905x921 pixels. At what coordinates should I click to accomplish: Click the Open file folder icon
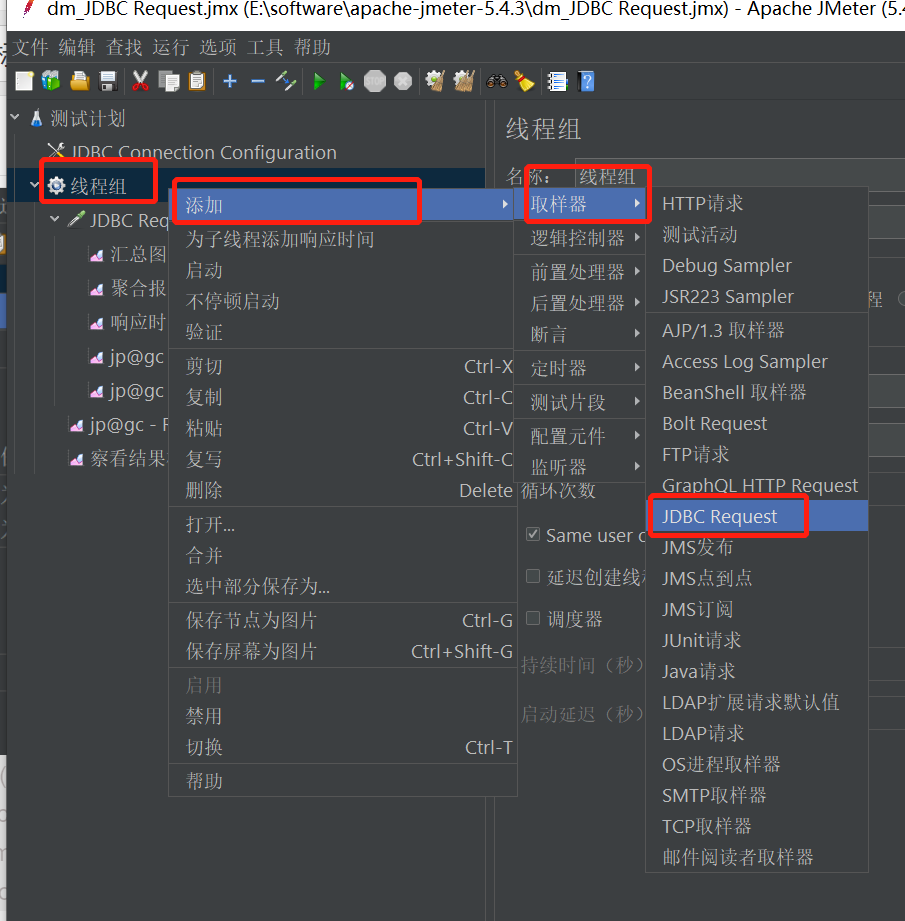[x=79, y=81]
